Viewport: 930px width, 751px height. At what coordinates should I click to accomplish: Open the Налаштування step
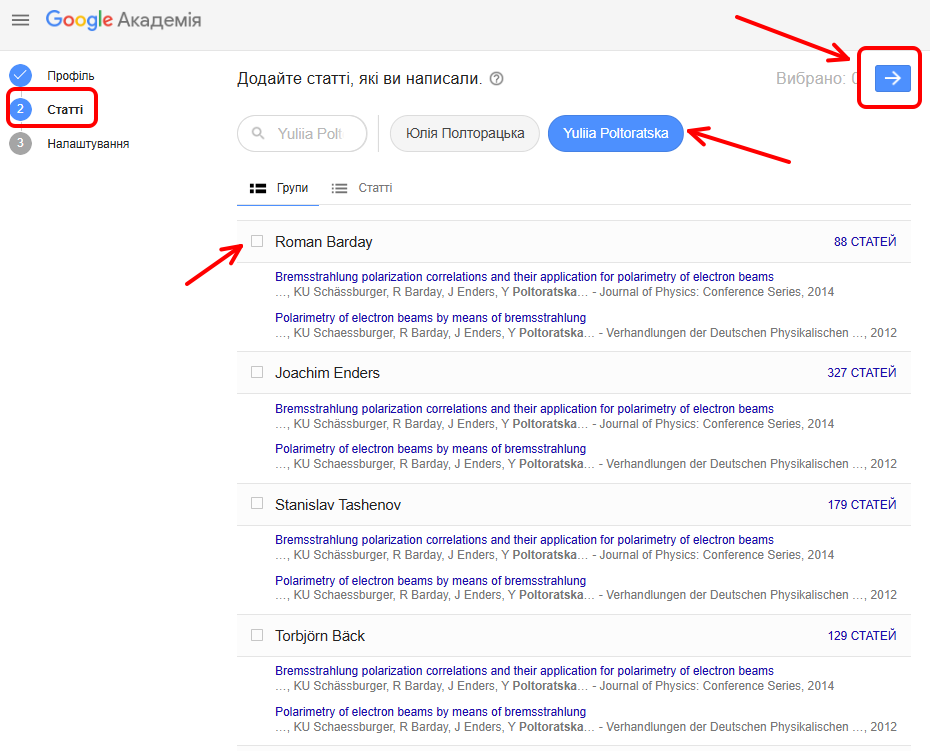tap(88, 144)
